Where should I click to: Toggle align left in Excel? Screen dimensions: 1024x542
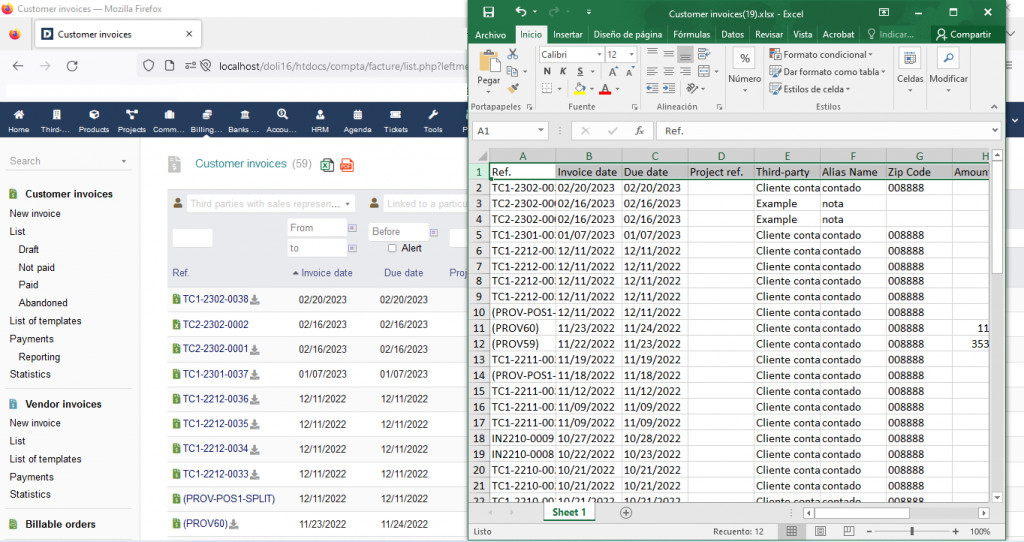(x=652, y=71)
